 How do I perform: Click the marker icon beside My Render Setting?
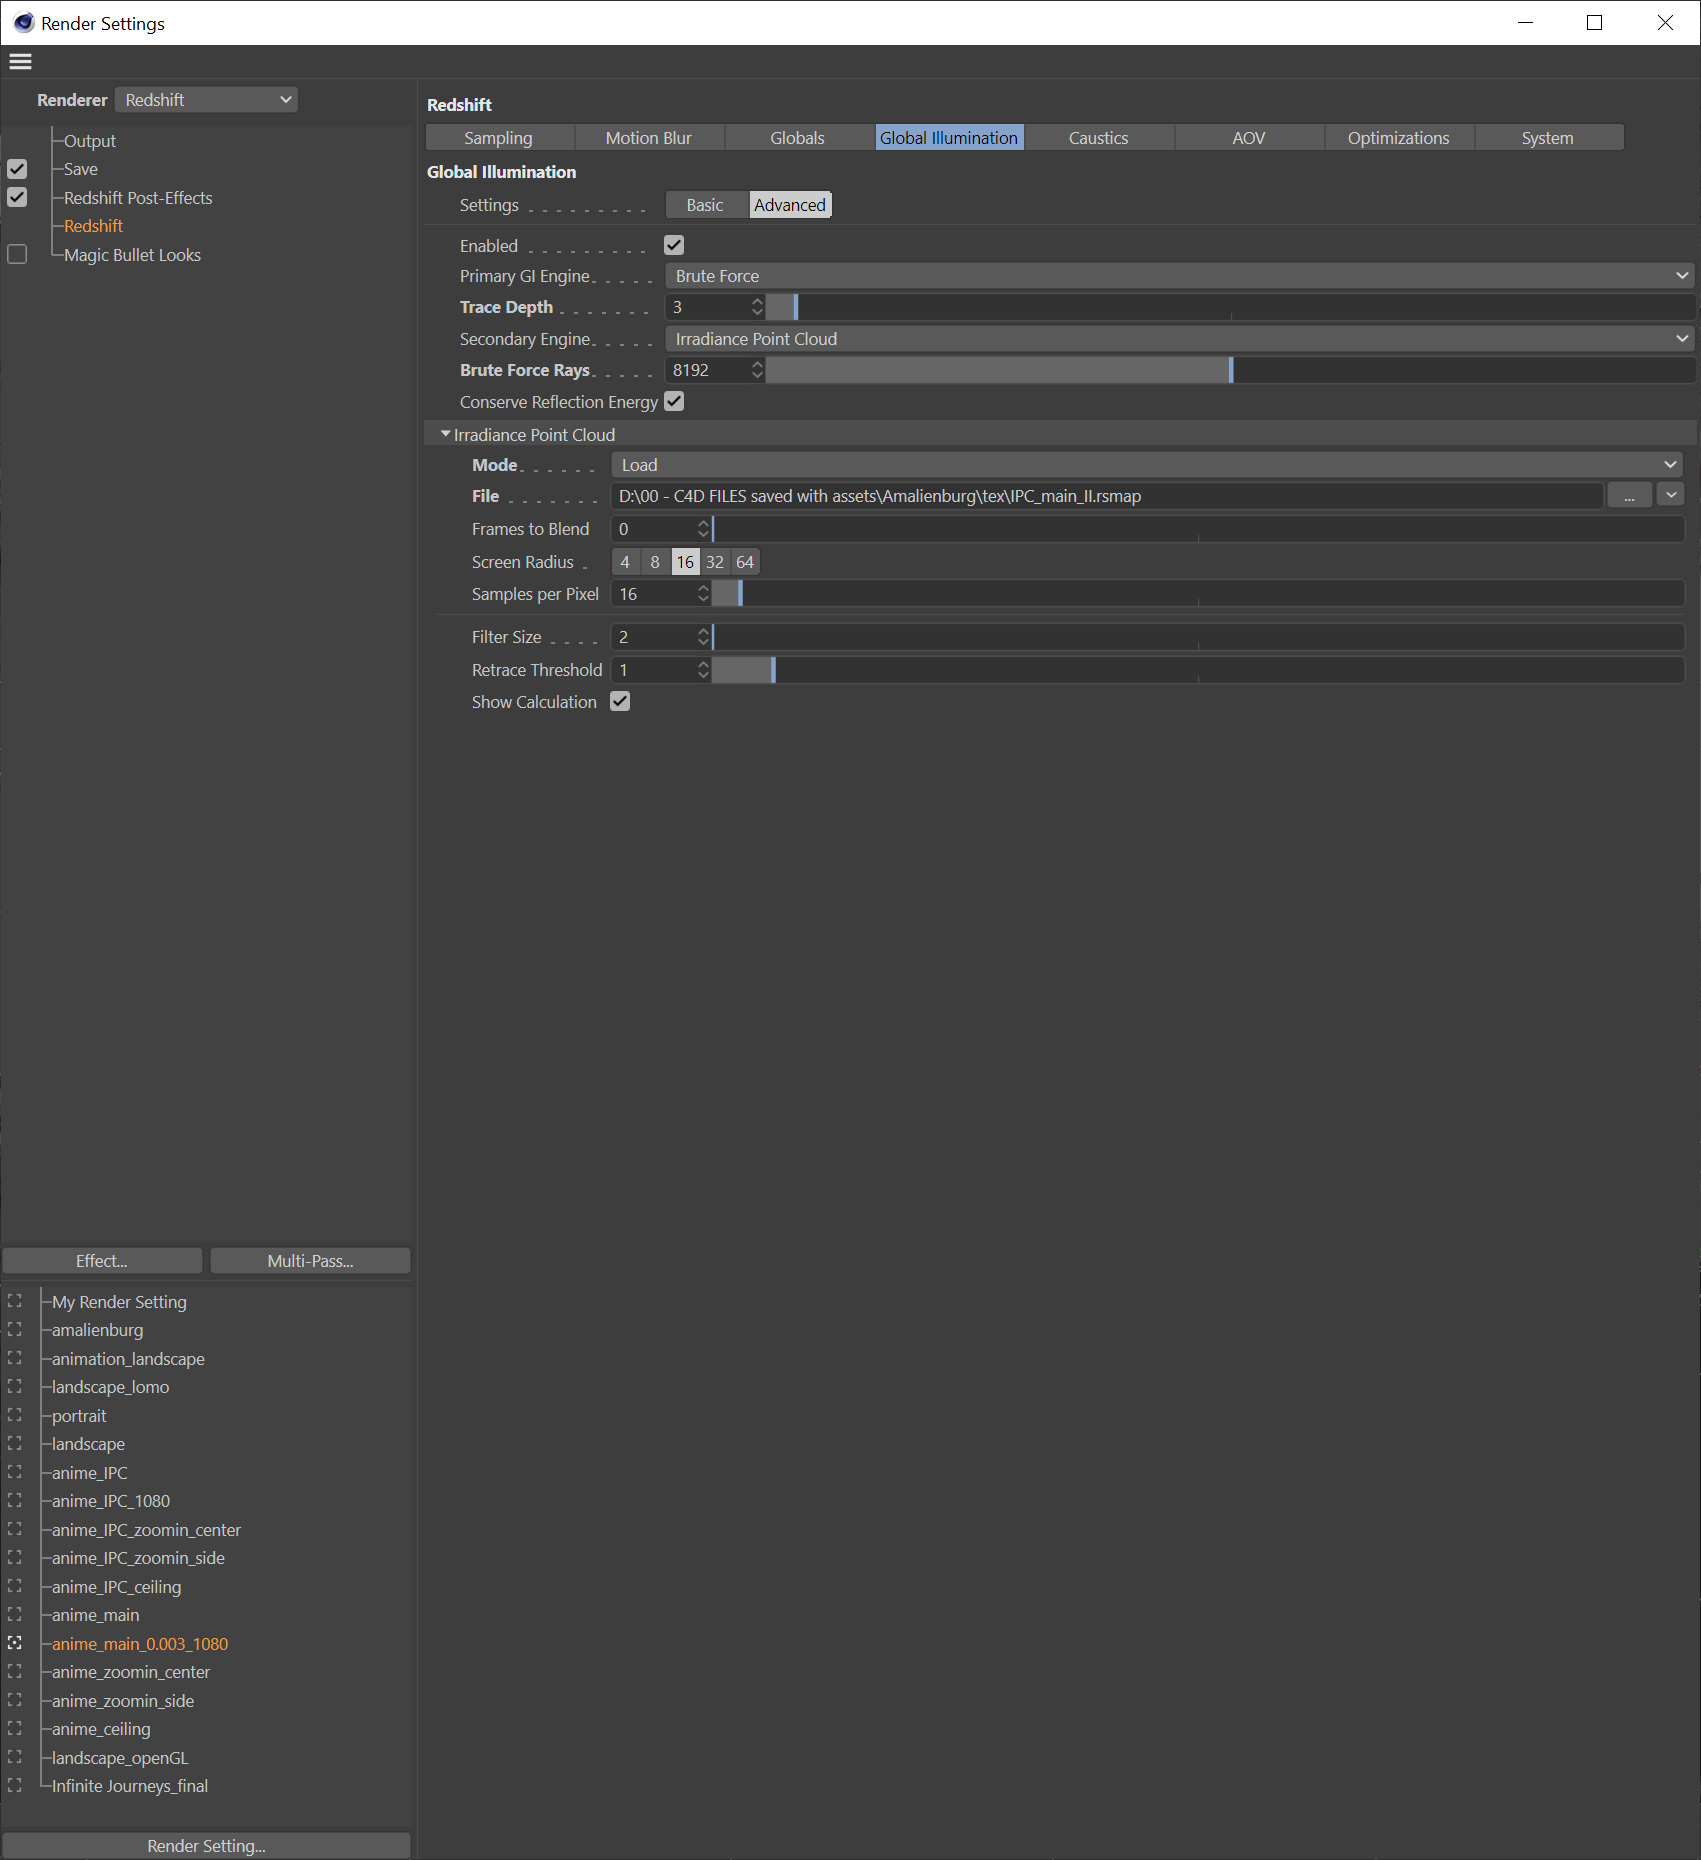[15, 1301]
